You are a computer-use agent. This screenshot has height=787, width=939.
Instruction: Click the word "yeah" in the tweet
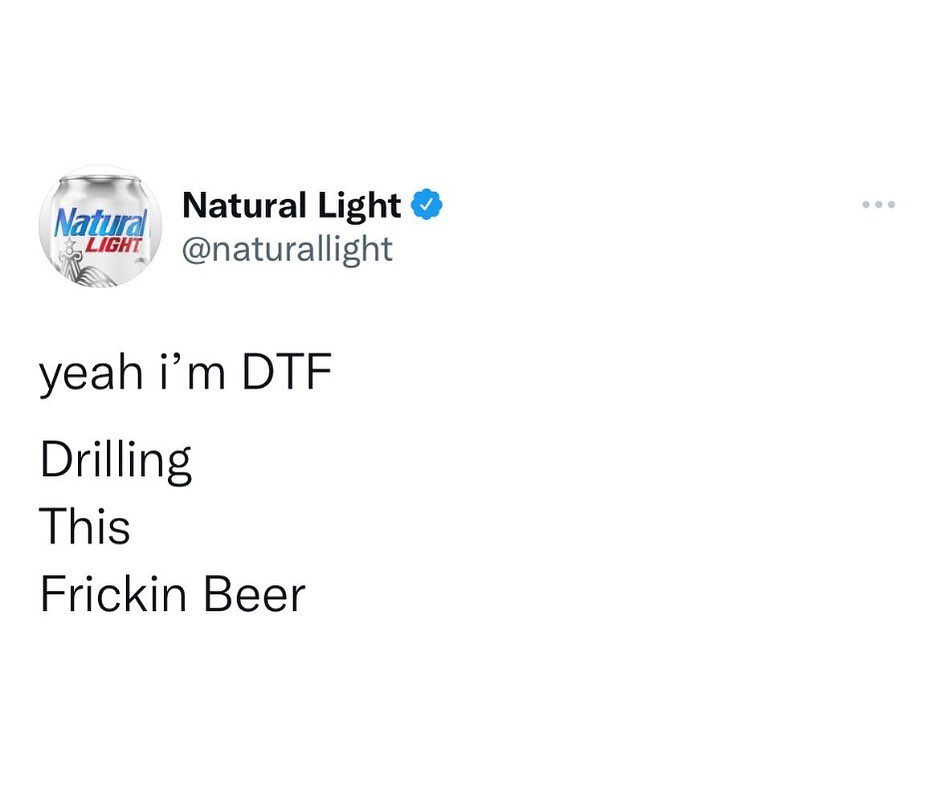[x=86, y=380]
